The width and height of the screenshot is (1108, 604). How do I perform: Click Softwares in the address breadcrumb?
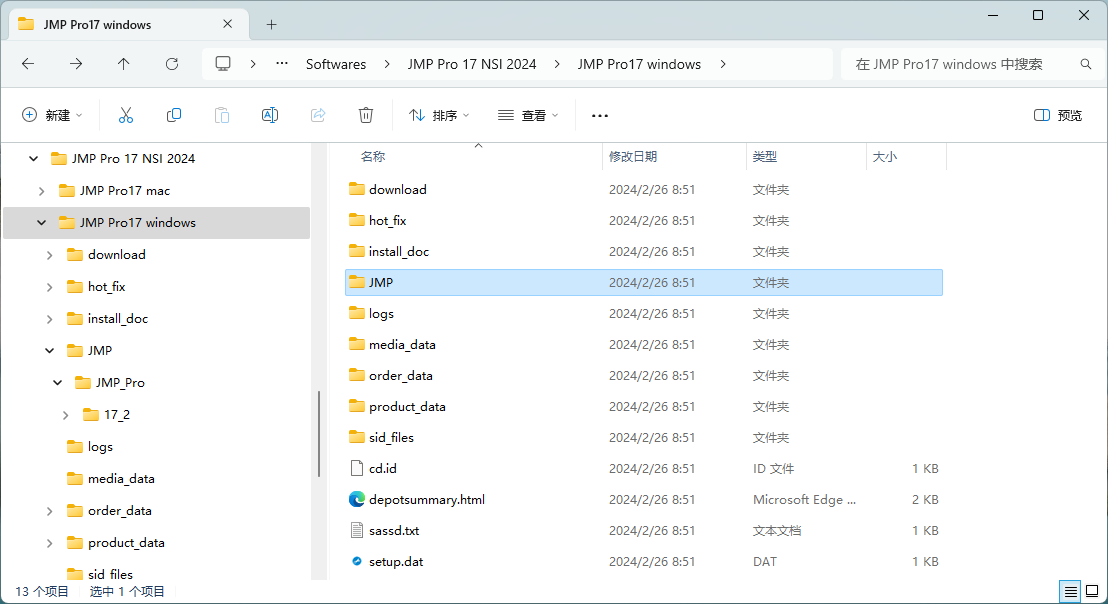click(x=336, y=64)
